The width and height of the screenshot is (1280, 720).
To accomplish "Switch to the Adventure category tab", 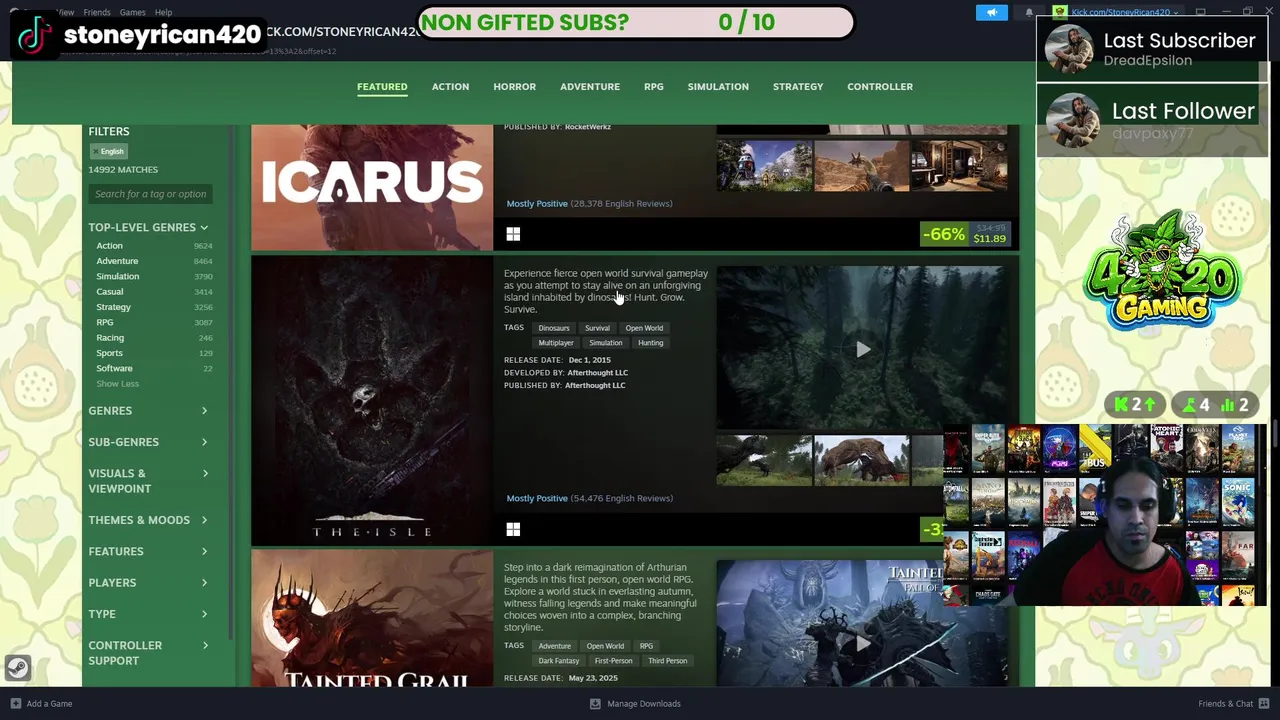I will (x=590, y=86).
